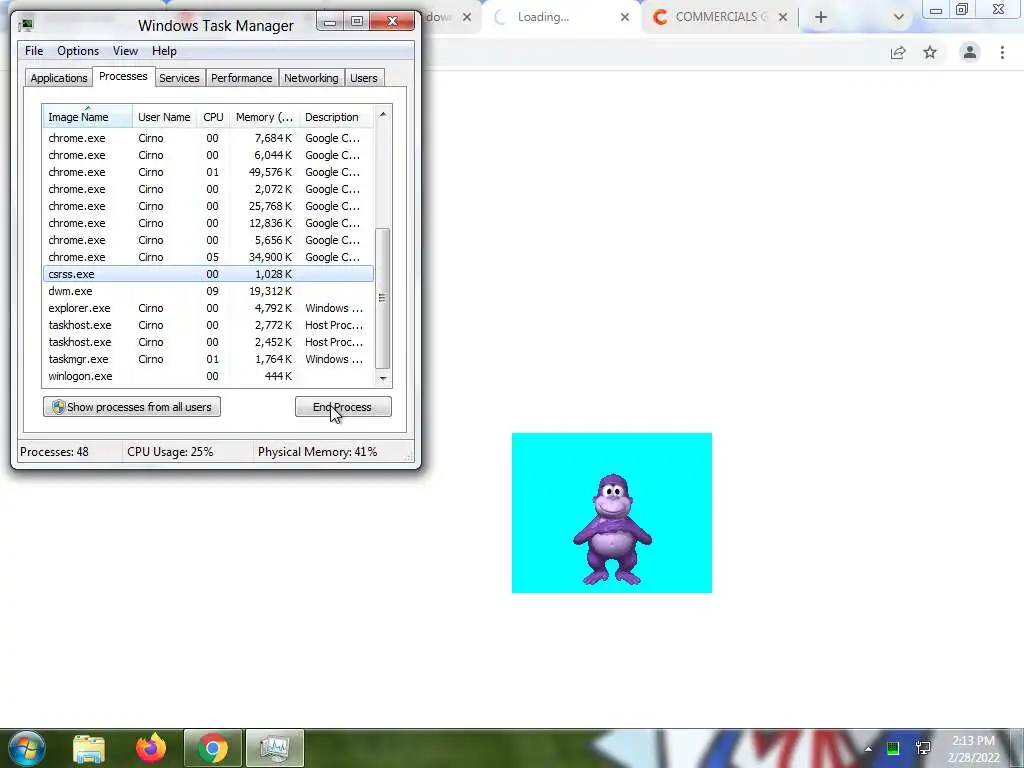Click the process list scroll-up arrow

pyautogui.click(x=383, y=115)
